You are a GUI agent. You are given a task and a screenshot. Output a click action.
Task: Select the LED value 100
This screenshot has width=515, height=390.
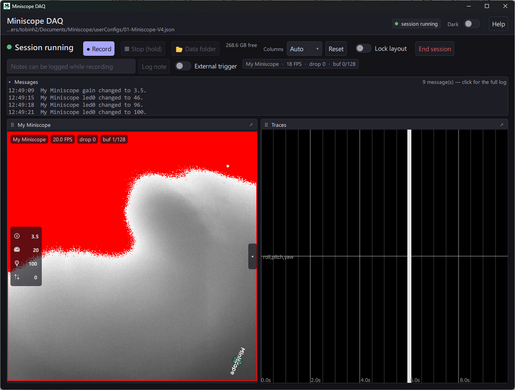point(33,264)
